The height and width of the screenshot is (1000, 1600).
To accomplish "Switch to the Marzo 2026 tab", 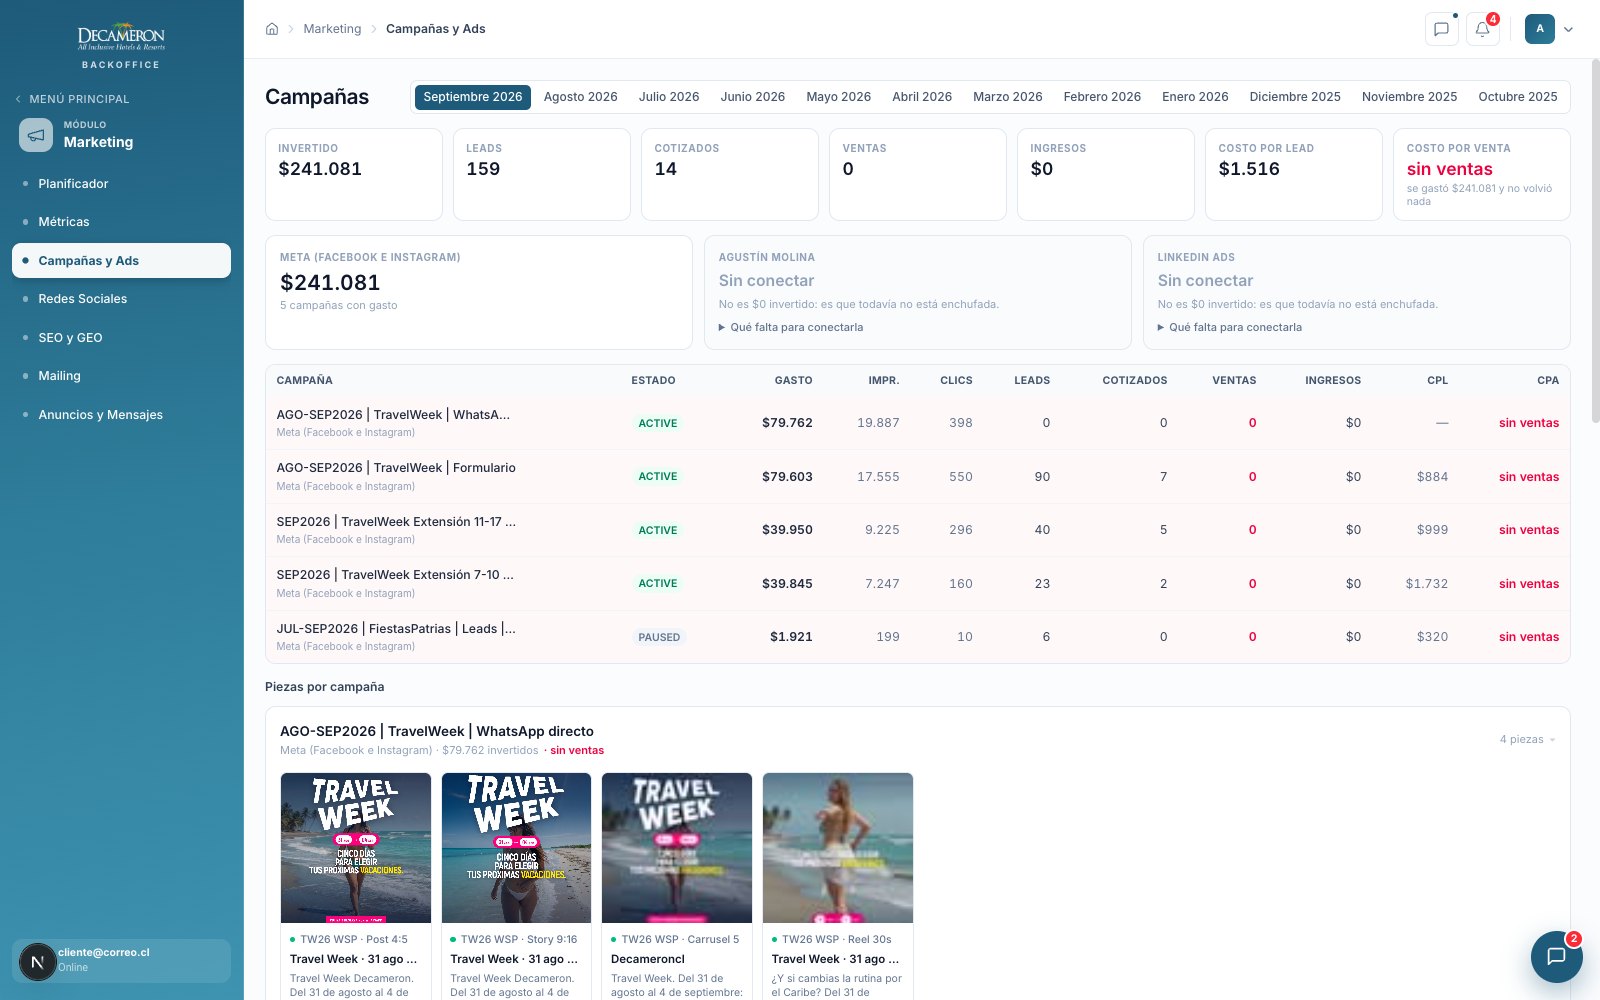I will pos(1007,97).
